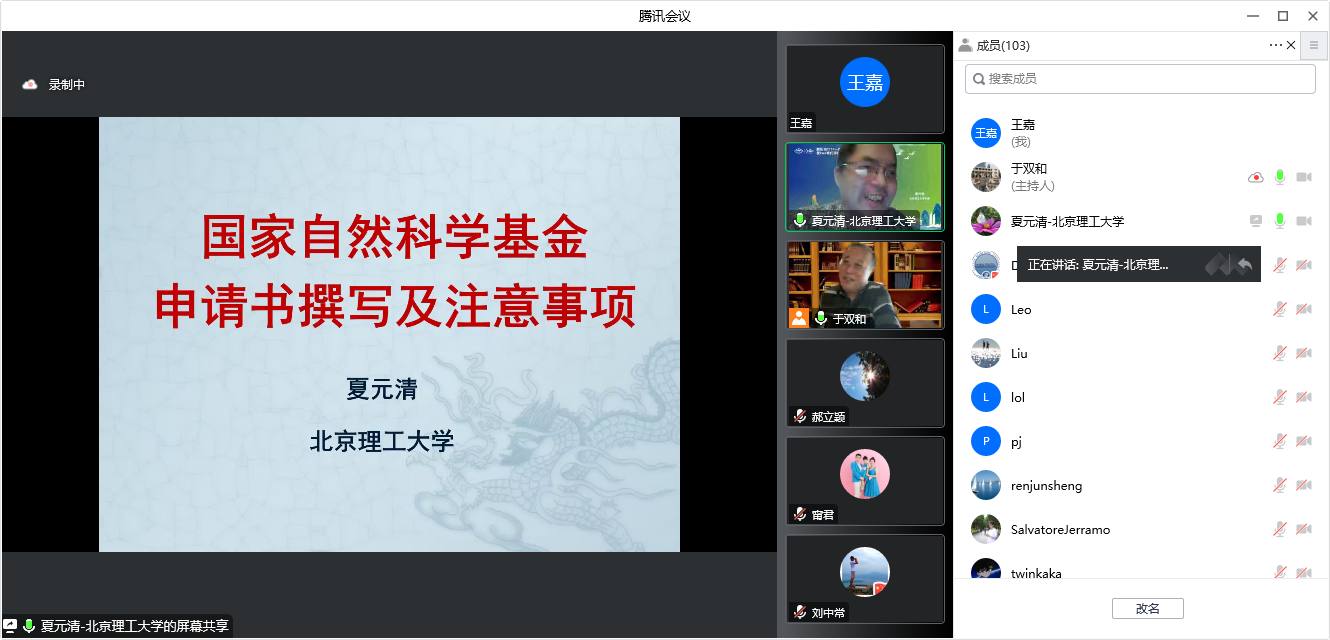The image size is (1330, 640).
Task: Toggle the disabled camera for Liu
Action: pos(1304,353)
